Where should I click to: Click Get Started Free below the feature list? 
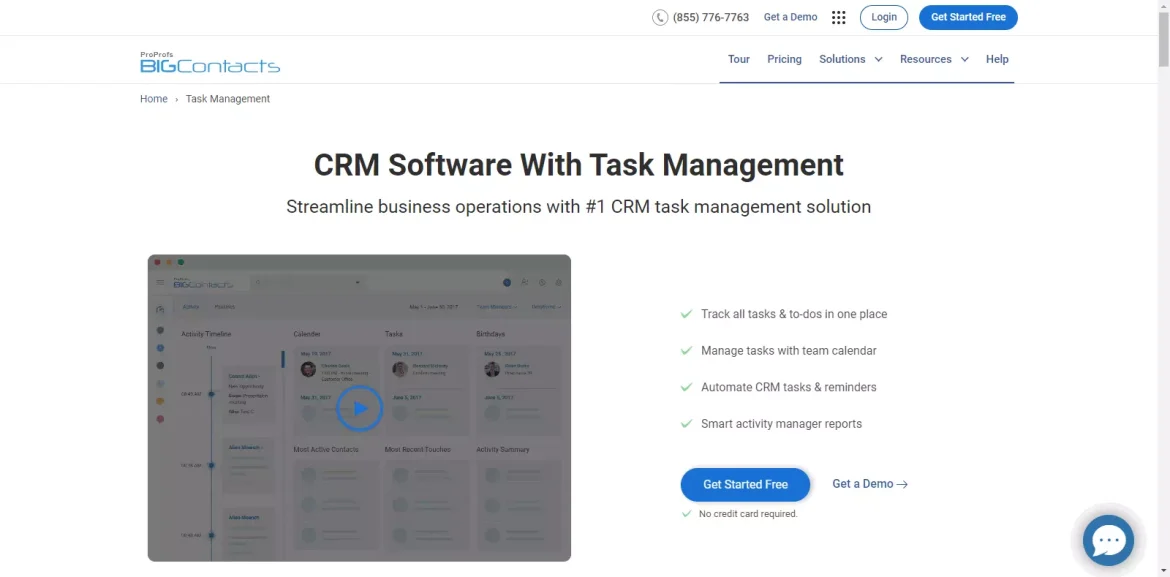click(x=745, y=484)
